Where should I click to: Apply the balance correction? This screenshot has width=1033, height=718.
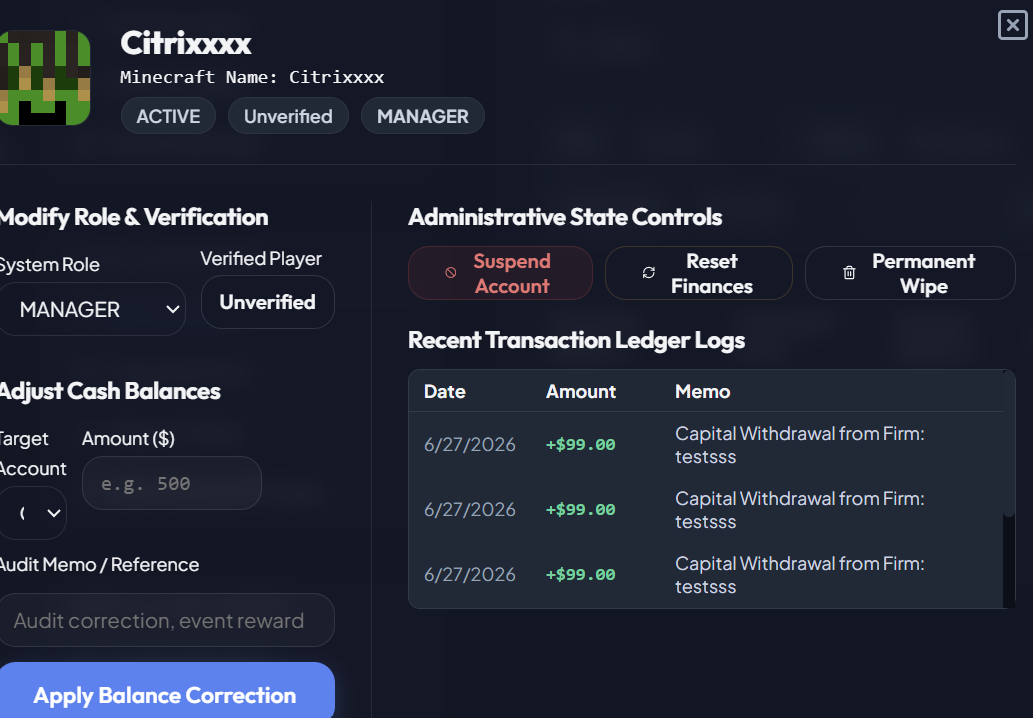click(166, 690)
